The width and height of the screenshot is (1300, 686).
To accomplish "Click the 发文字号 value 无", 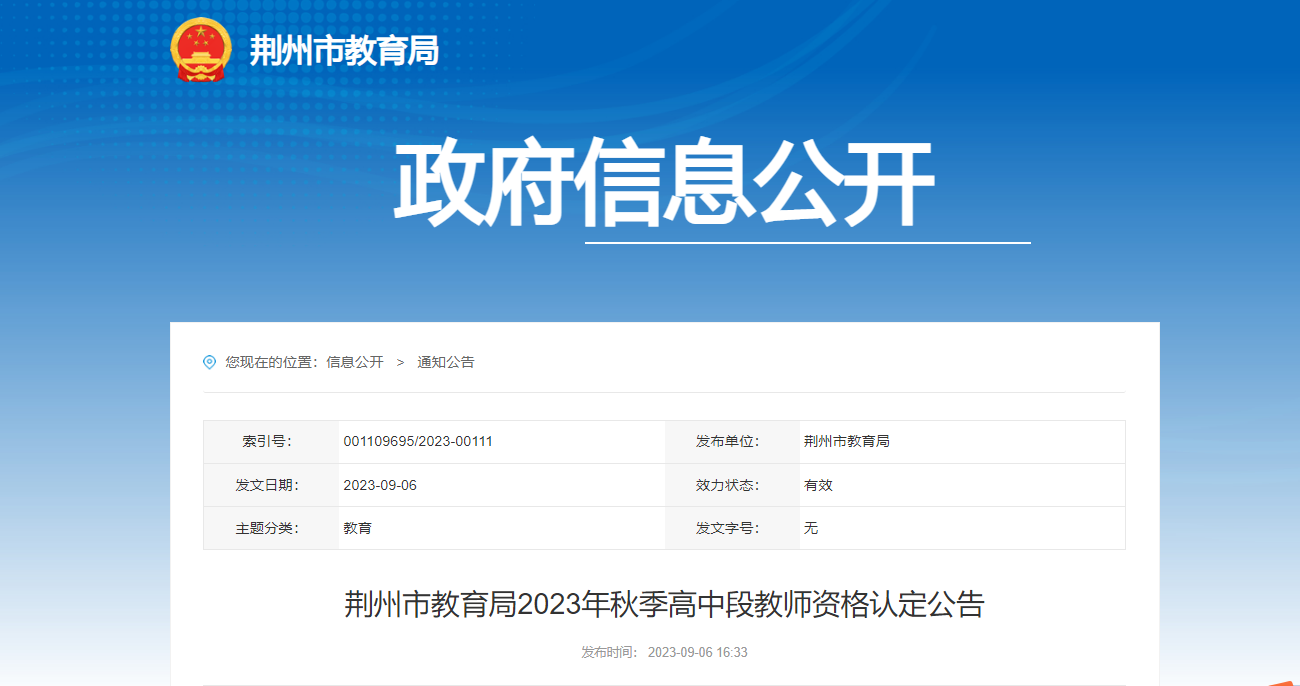I will pos(811,528).
